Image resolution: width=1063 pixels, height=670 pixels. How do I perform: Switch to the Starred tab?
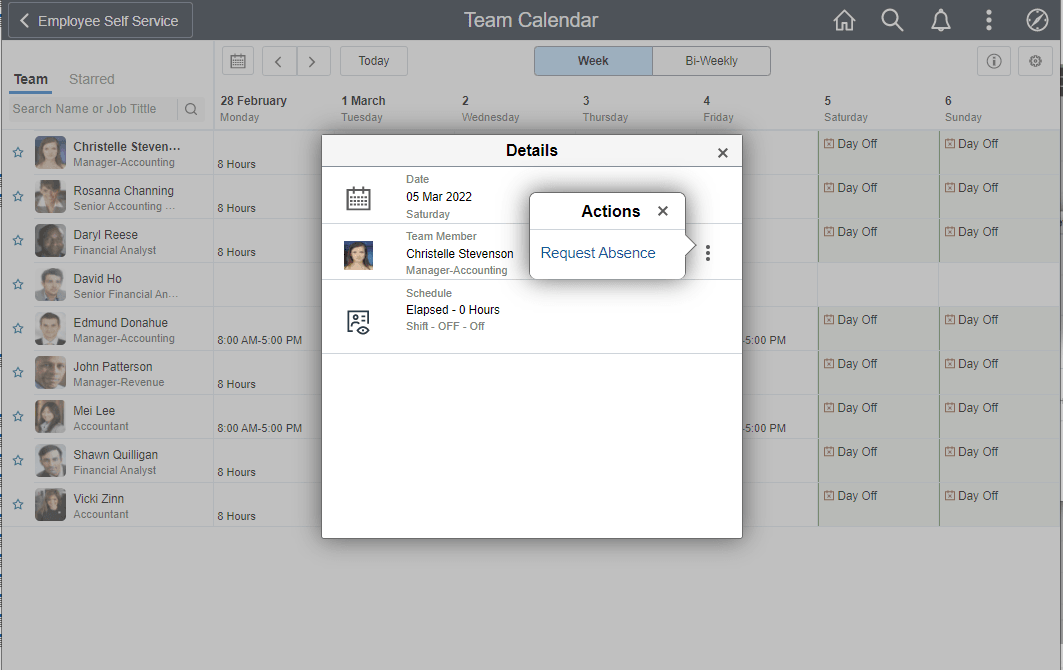[x=91, y=79]
